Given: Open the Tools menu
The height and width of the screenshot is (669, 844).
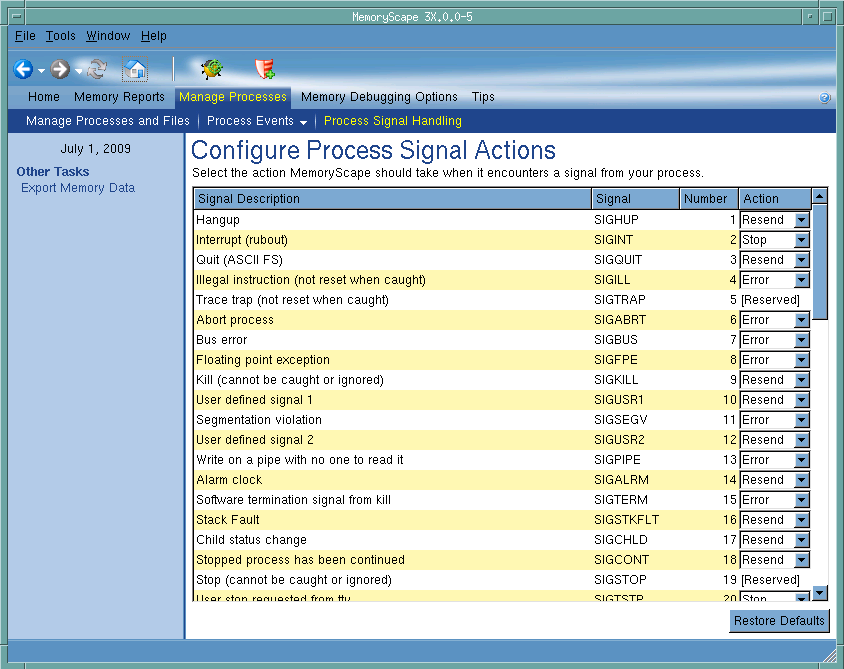Looking at the screenshot, I should click(60, 36).
